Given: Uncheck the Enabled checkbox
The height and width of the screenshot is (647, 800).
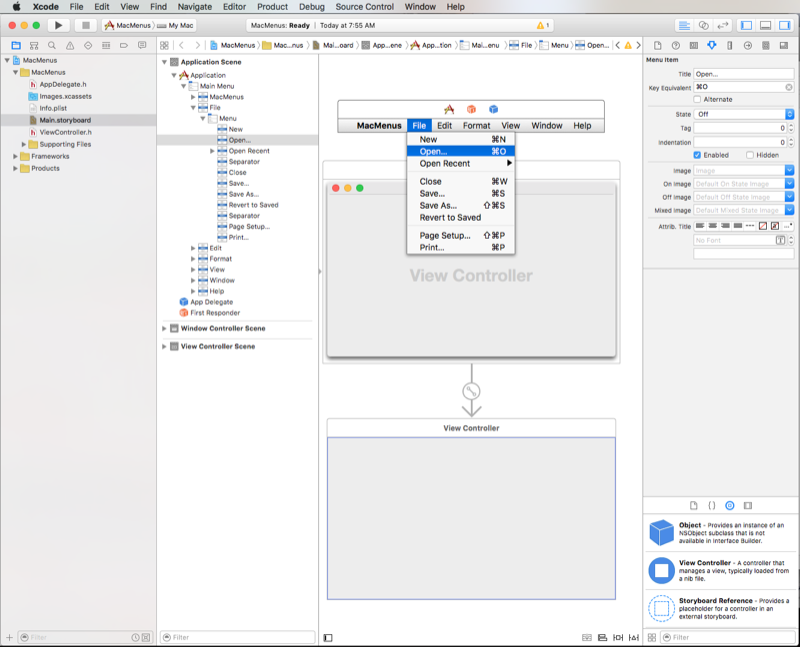Looking at the screenshot, I should click(x=697, y=155).
